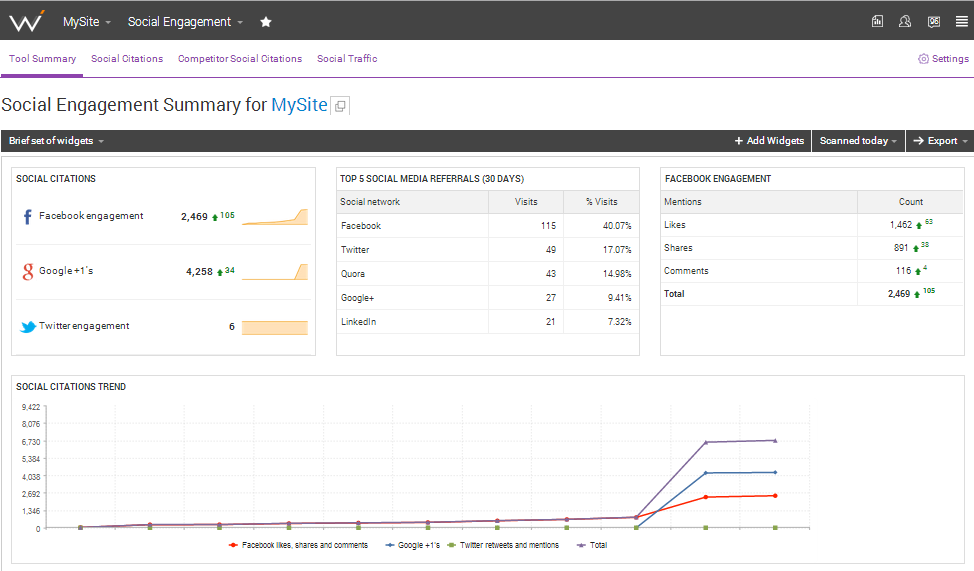974x571 pixels.
Task: Click the 1,462 likes count
Action: pyautogui.click(x=901, y=225)
